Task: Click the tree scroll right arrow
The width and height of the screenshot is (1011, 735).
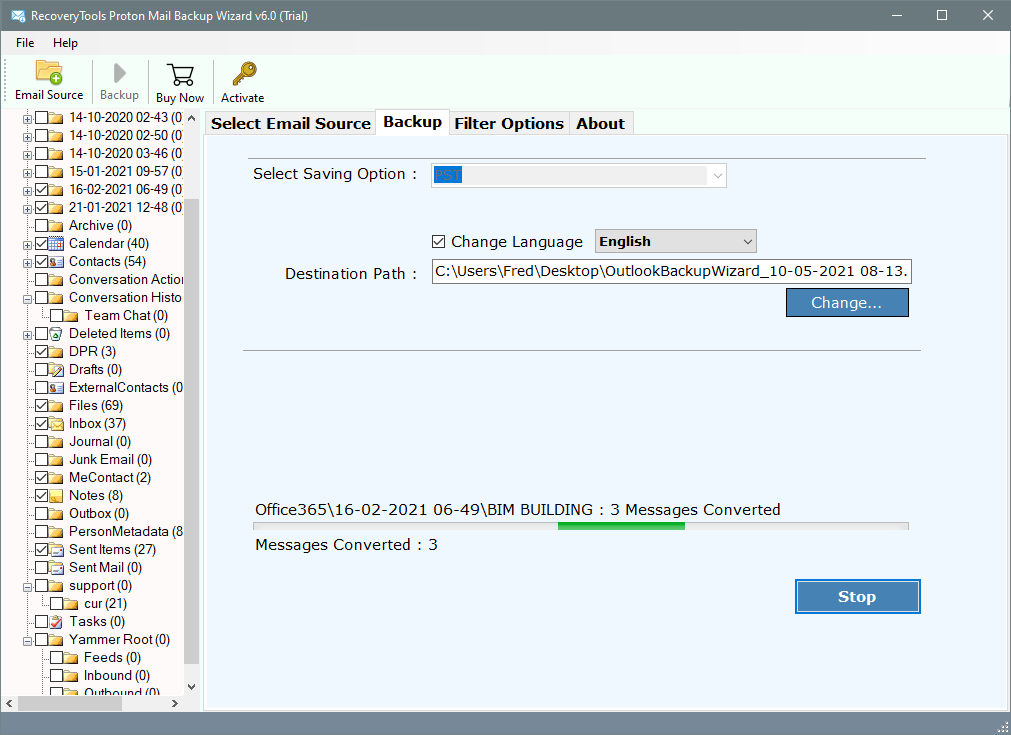Action: 175,703
